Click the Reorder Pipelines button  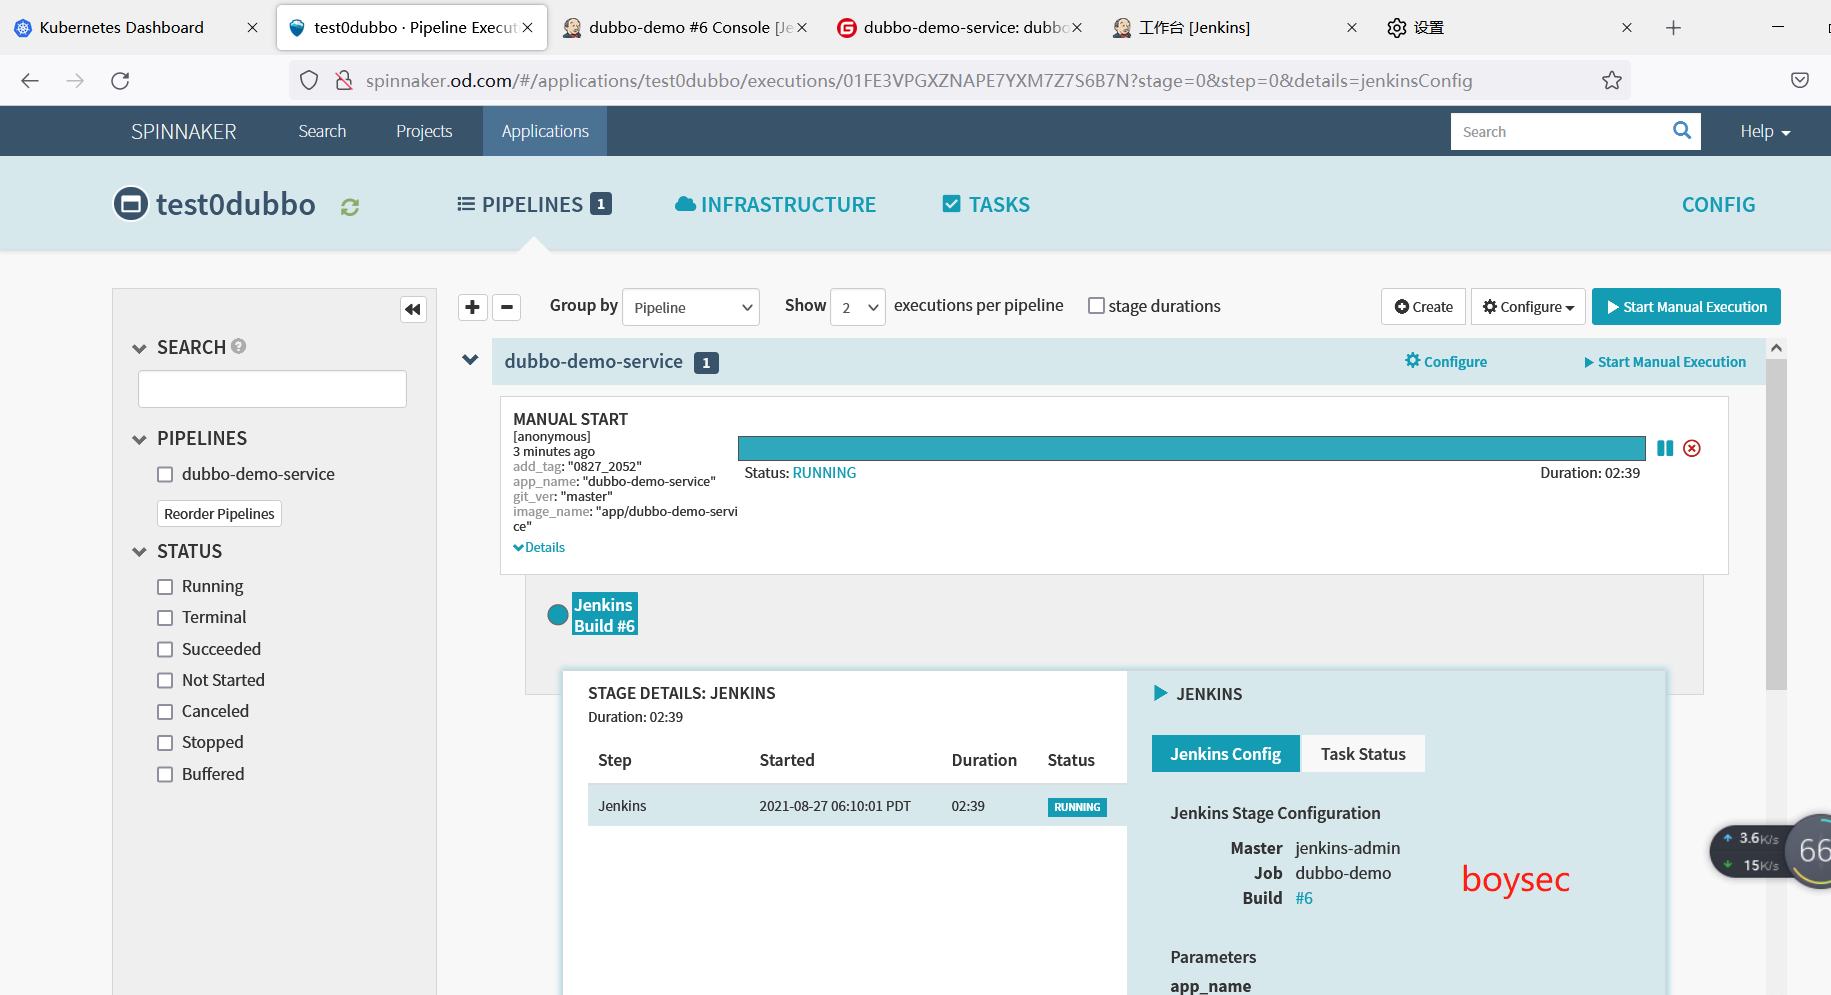coord(219,514)
